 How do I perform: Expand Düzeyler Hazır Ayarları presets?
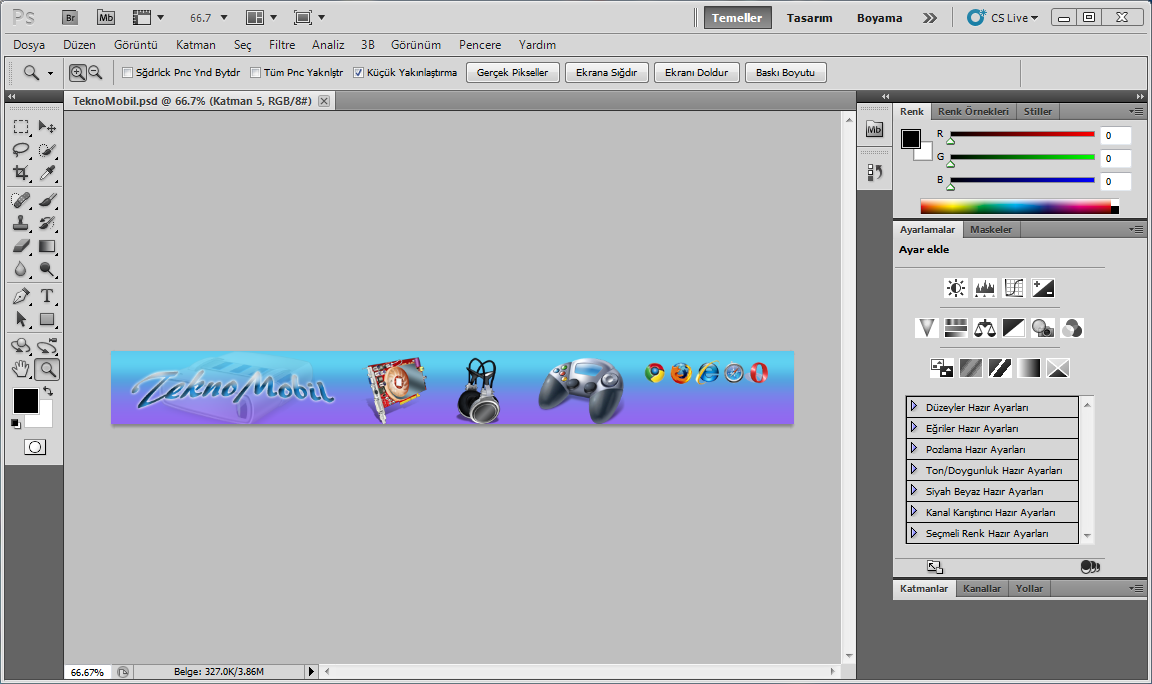[x=914, y=406]
